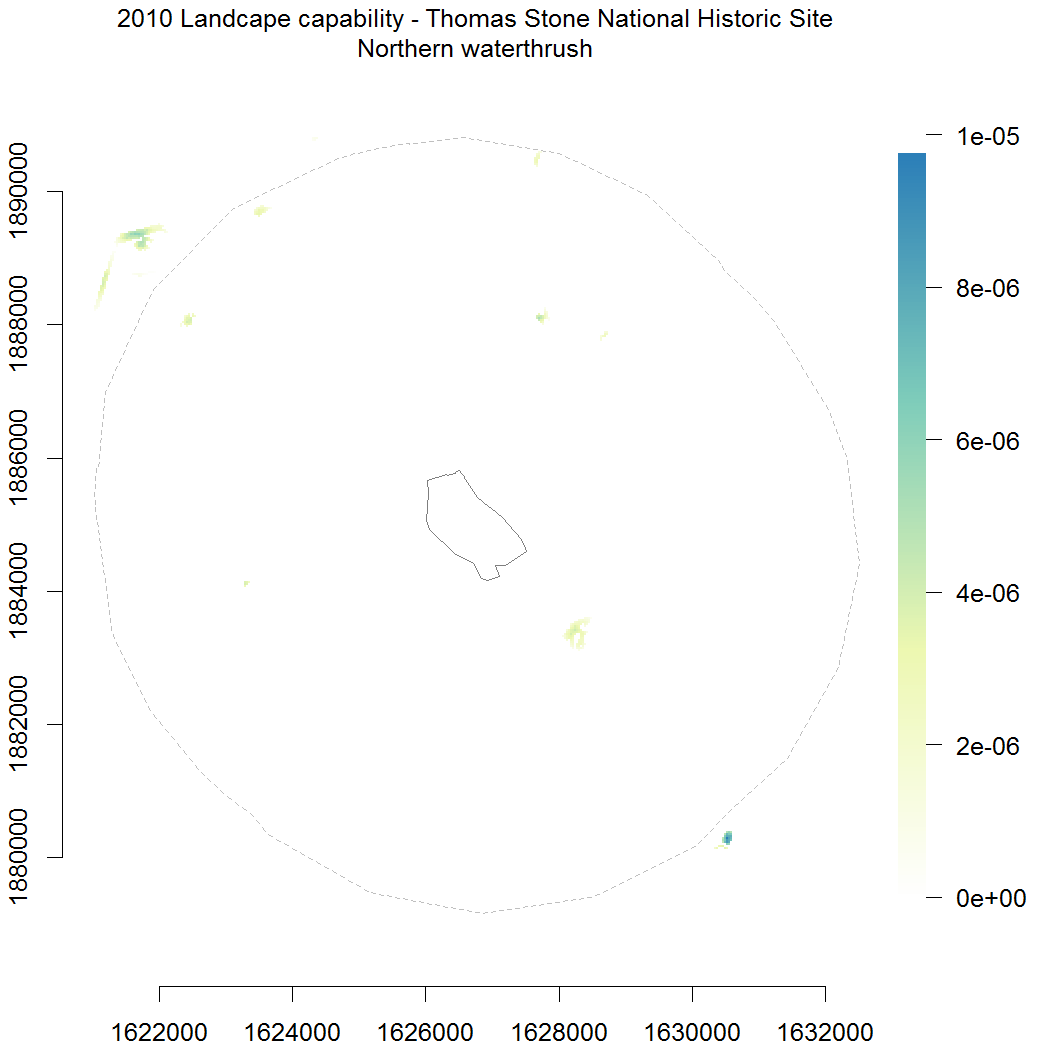Click the x-axis label 1632000
Image resolution: width=1050 pixels, height=1050 pixels.
(x=825, y=1032)
